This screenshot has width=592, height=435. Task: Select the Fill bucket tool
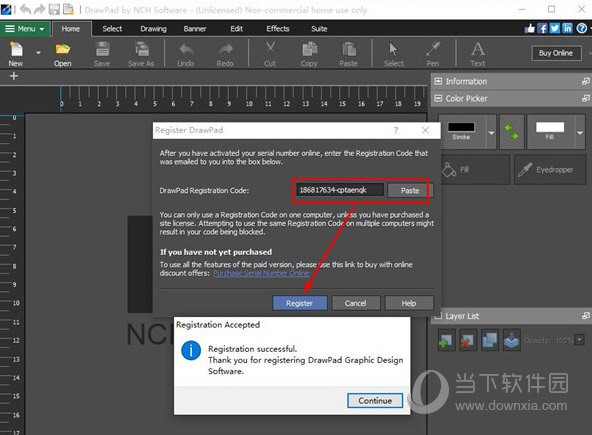tap(475, 170)
